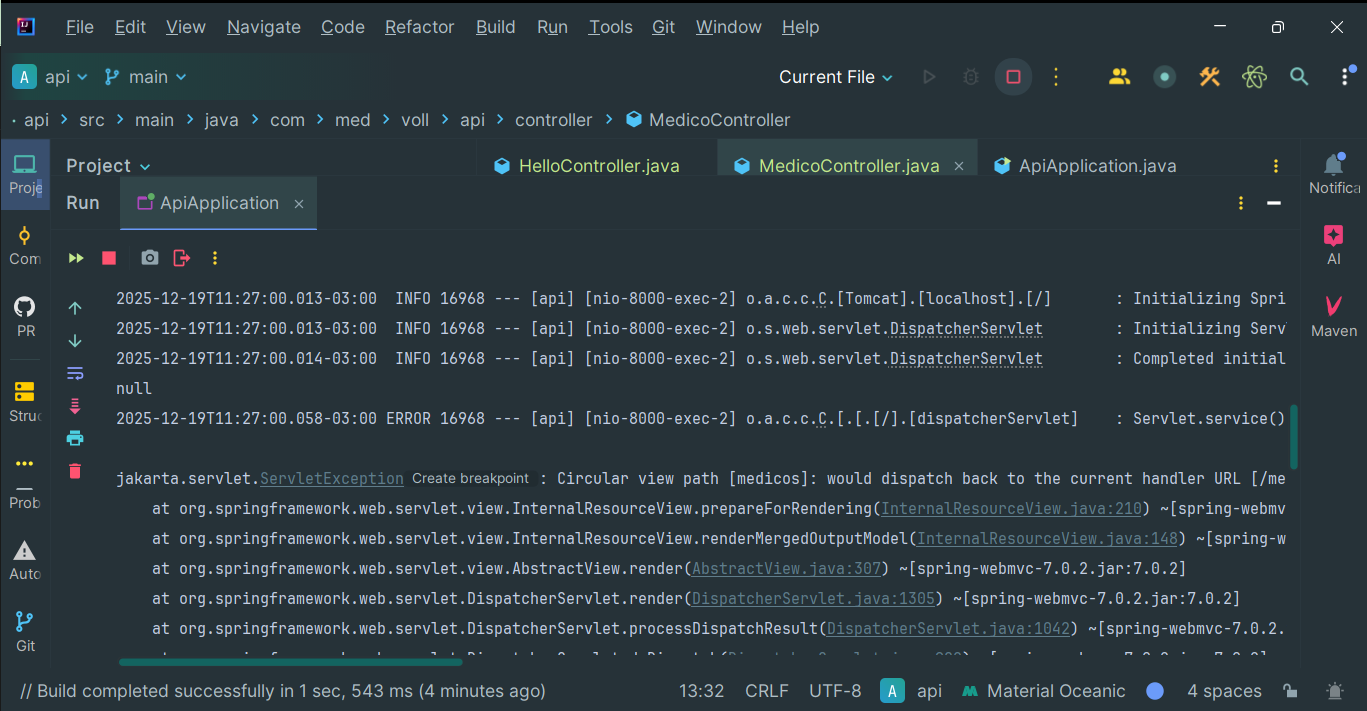
Task: Switch to the HelloController.java tab
Action: tap(598, 166)
